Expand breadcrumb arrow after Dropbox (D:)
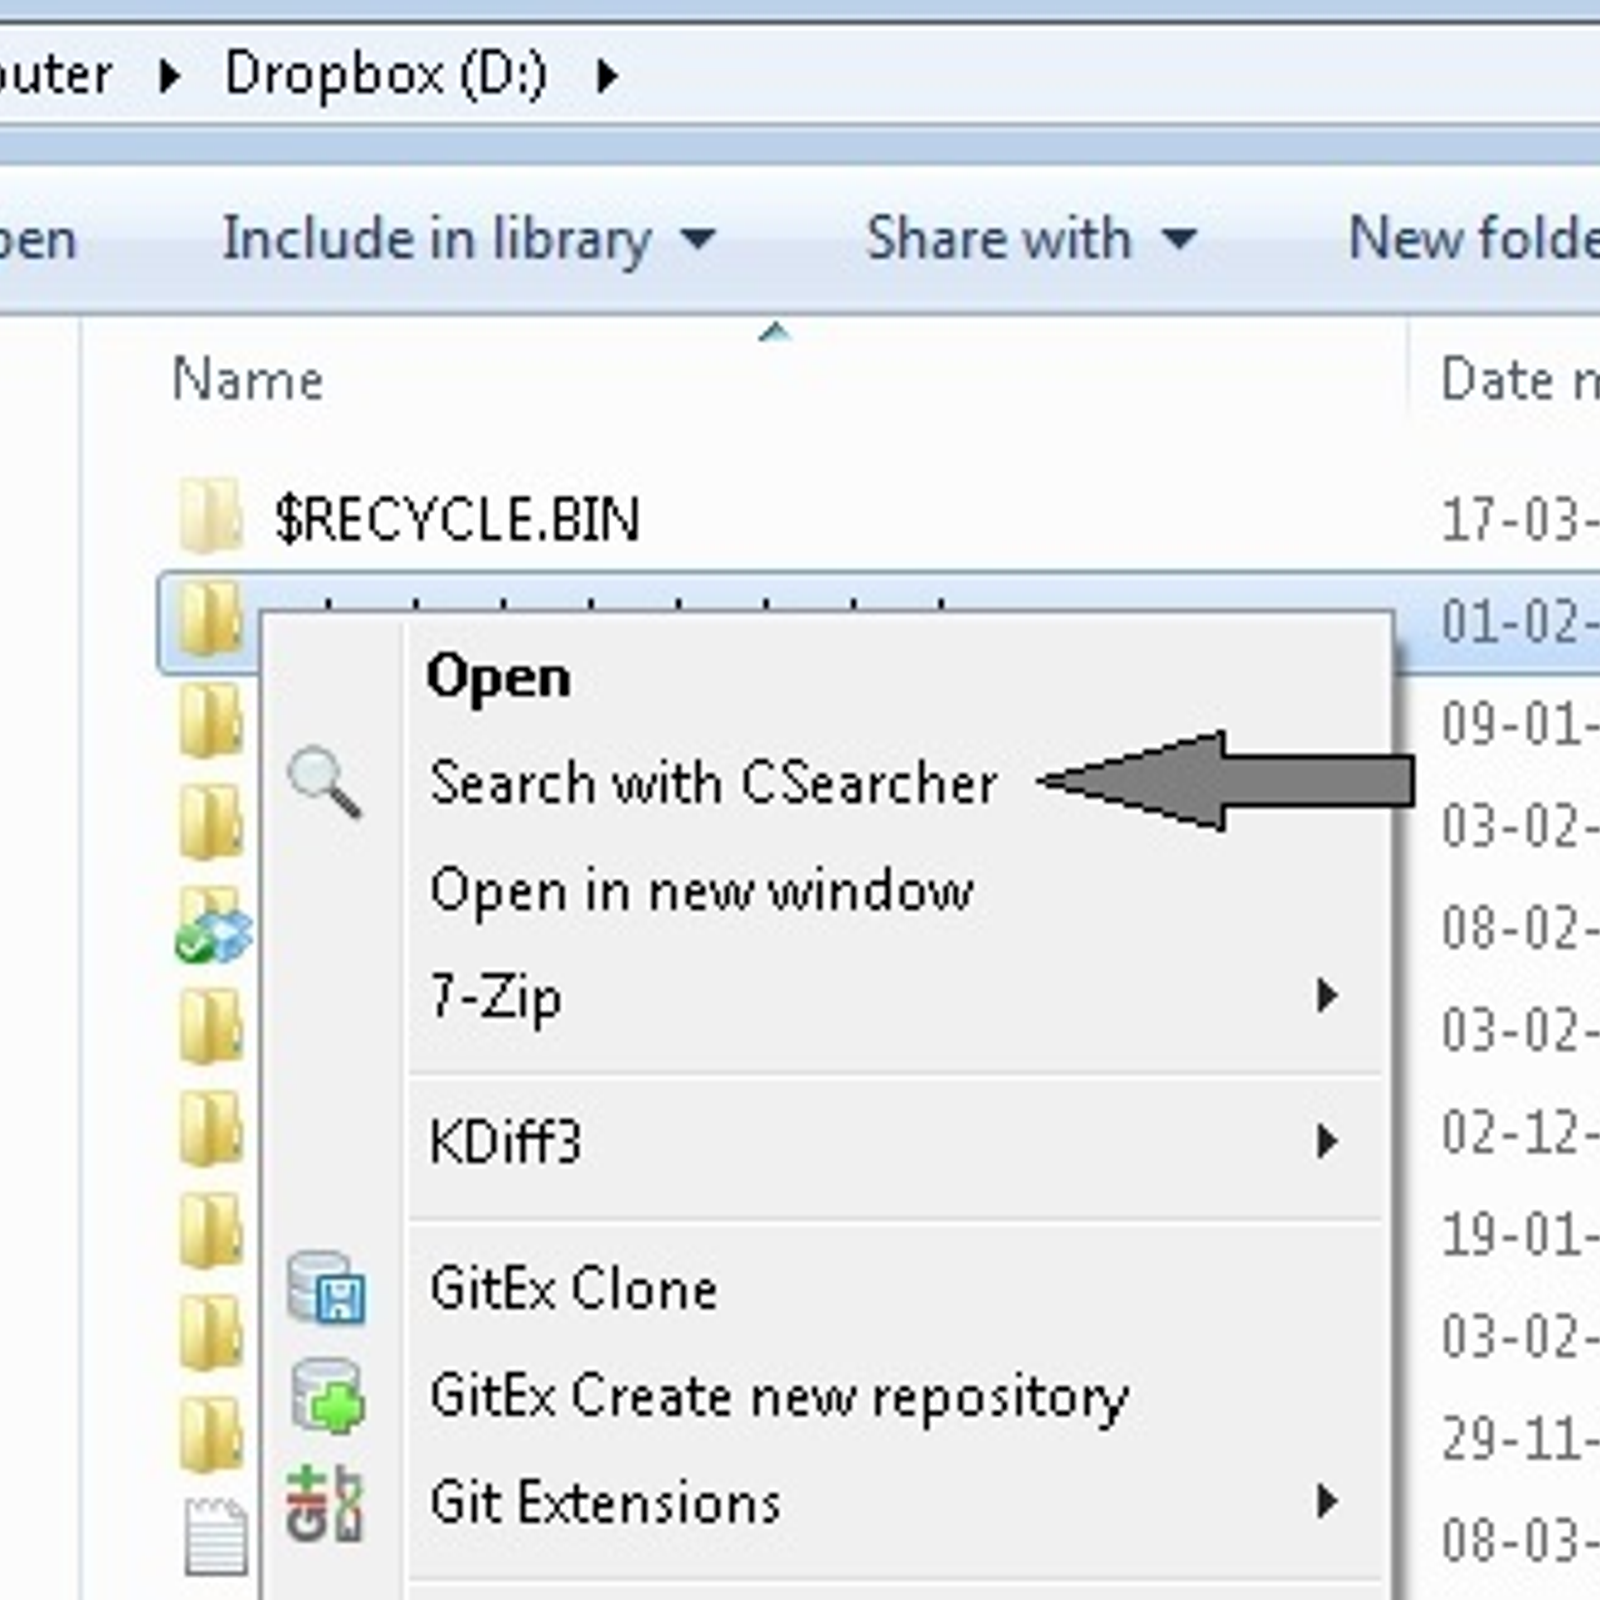 tap(607, 76)
